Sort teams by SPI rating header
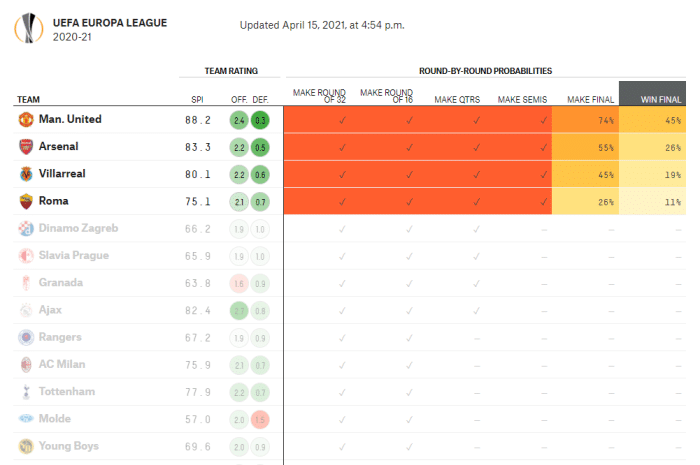 [x=197, y=99]
